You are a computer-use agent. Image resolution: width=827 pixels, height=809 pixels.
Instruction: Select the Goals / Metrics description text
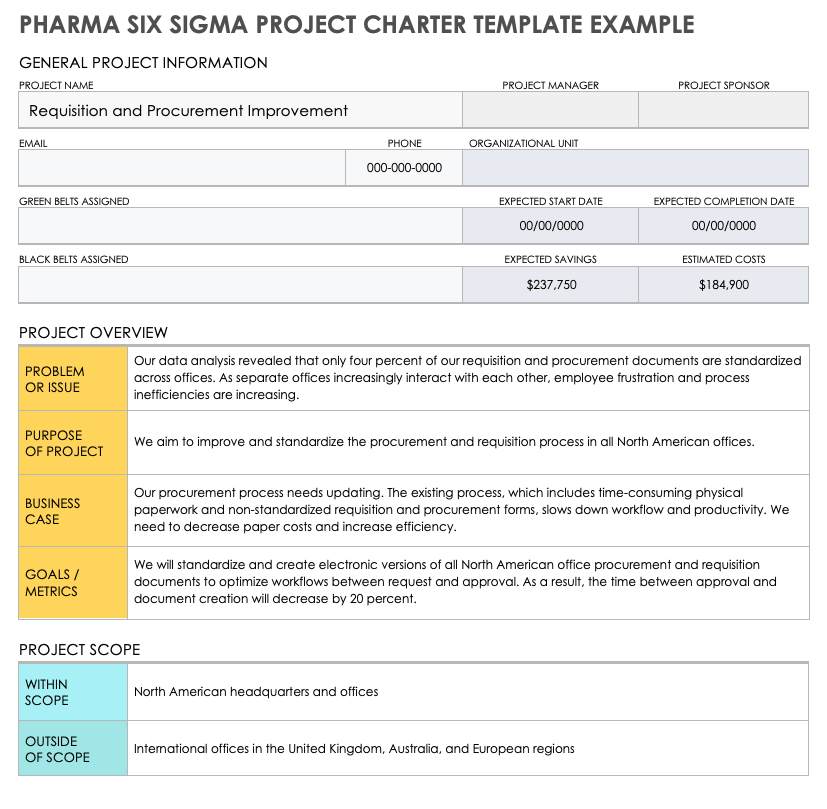coord(455,582)
